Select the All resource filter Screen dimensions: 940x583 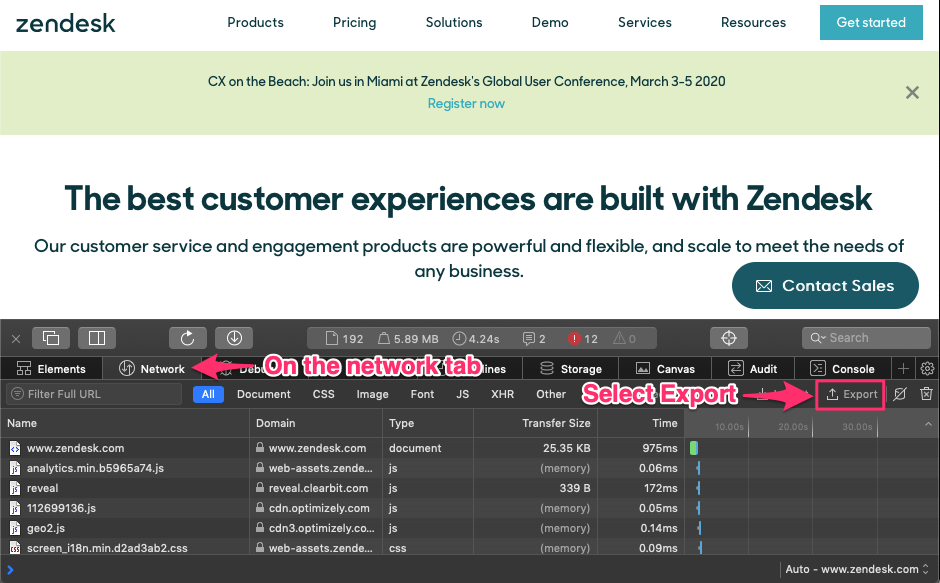click(x=208, y=394)
